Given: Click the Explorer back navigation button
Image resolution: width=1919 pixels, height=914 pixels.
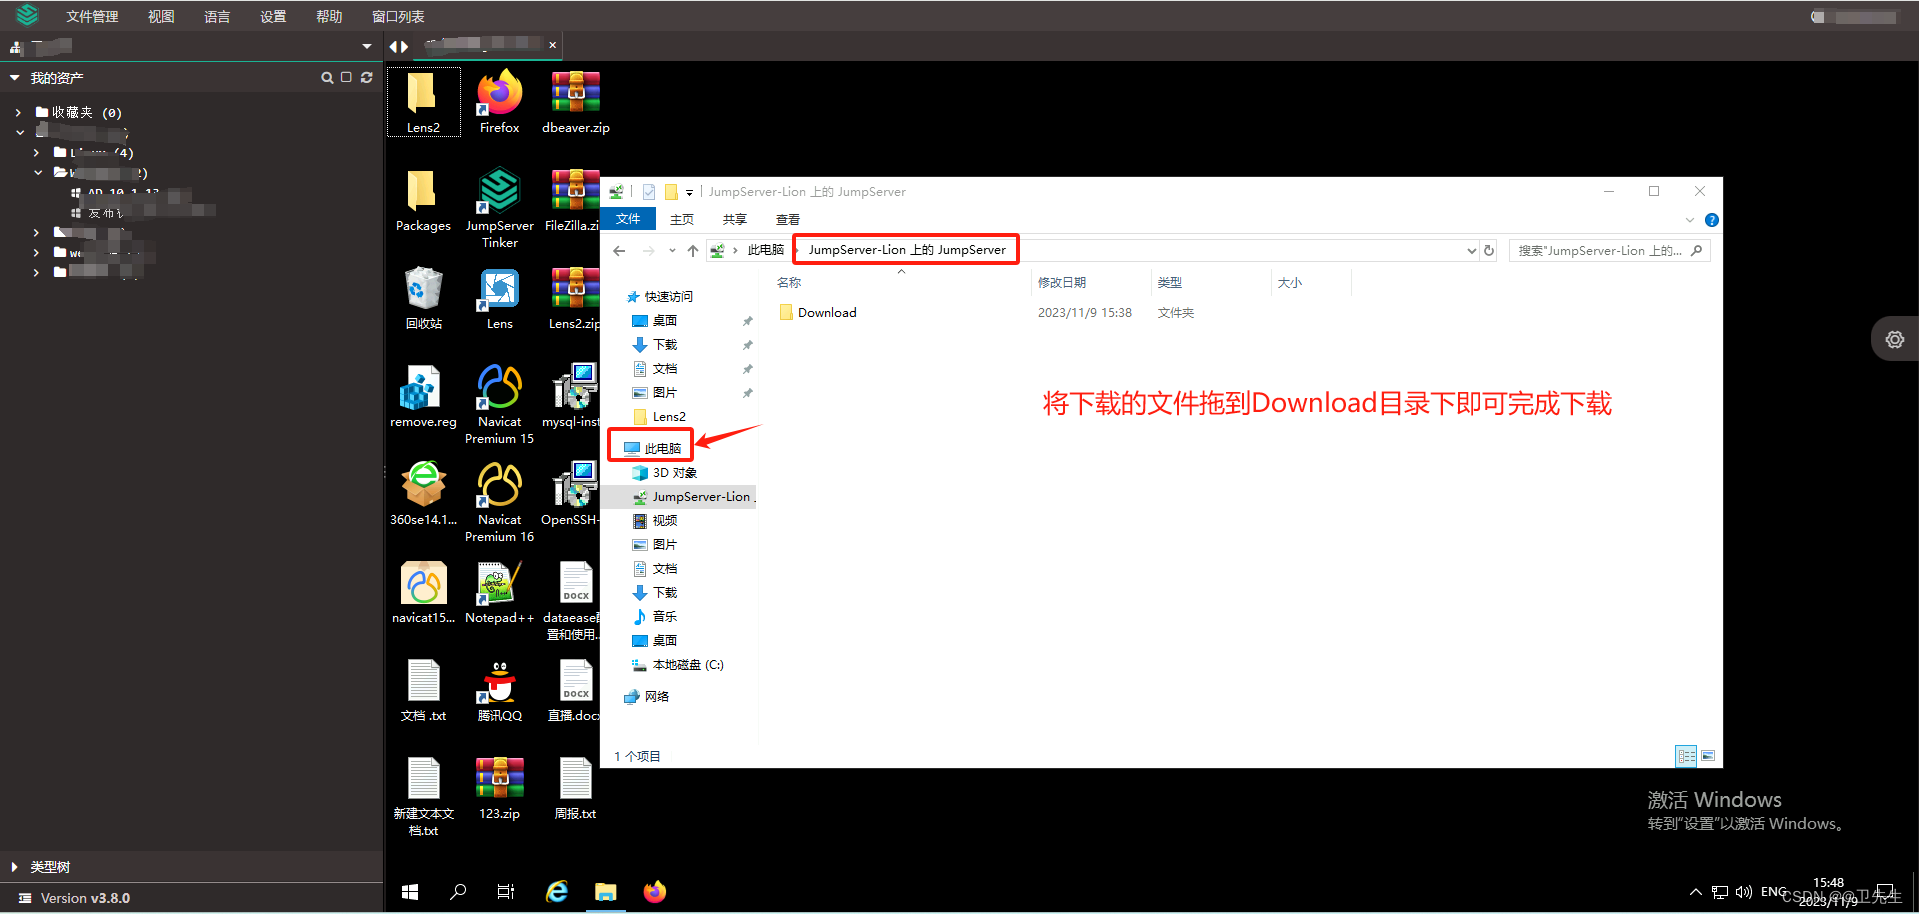Looking at the screenshot, I should 618,250.
